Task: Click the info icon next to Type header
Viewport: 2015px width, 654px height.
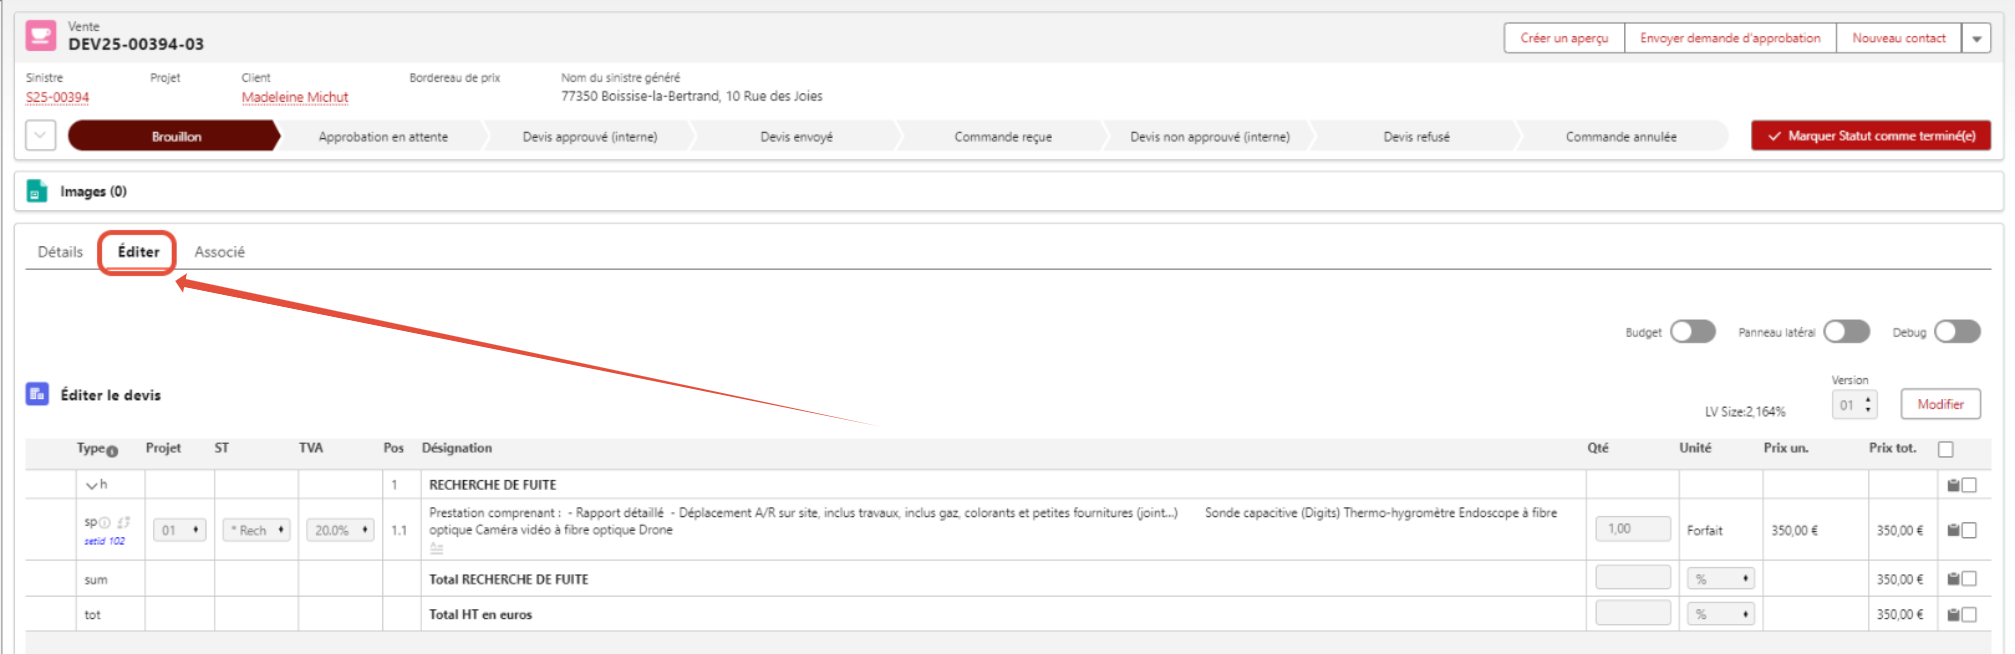Action: [112, 450]
